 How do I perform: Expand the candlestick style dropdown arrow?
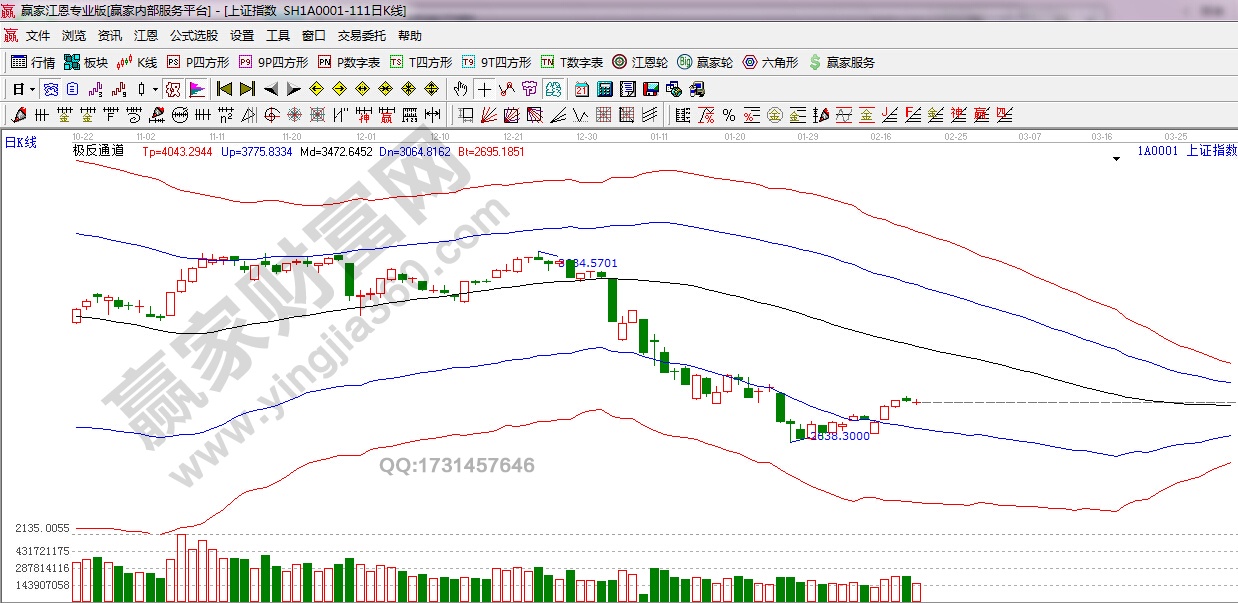(155, 89)
